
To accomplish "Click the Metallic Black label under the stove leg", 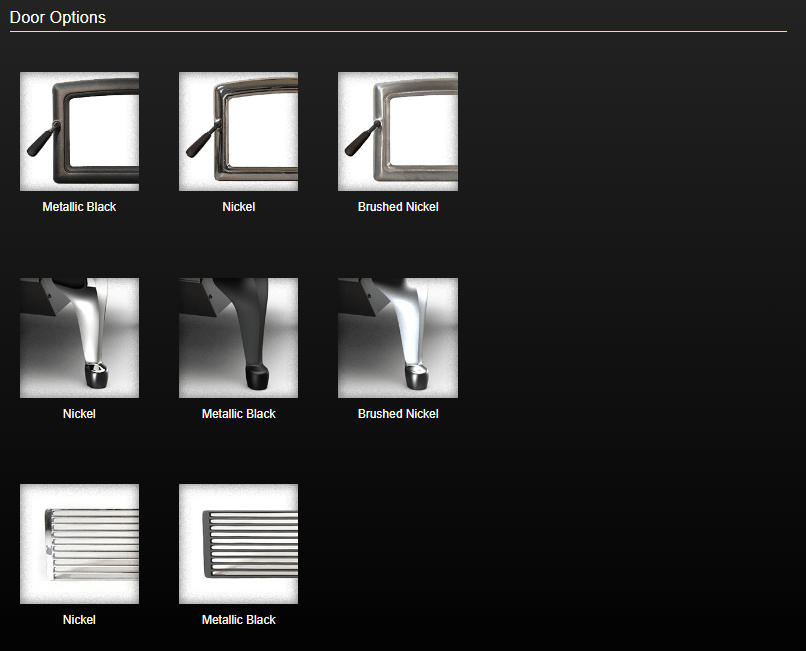I will click(x=238, y=414).
